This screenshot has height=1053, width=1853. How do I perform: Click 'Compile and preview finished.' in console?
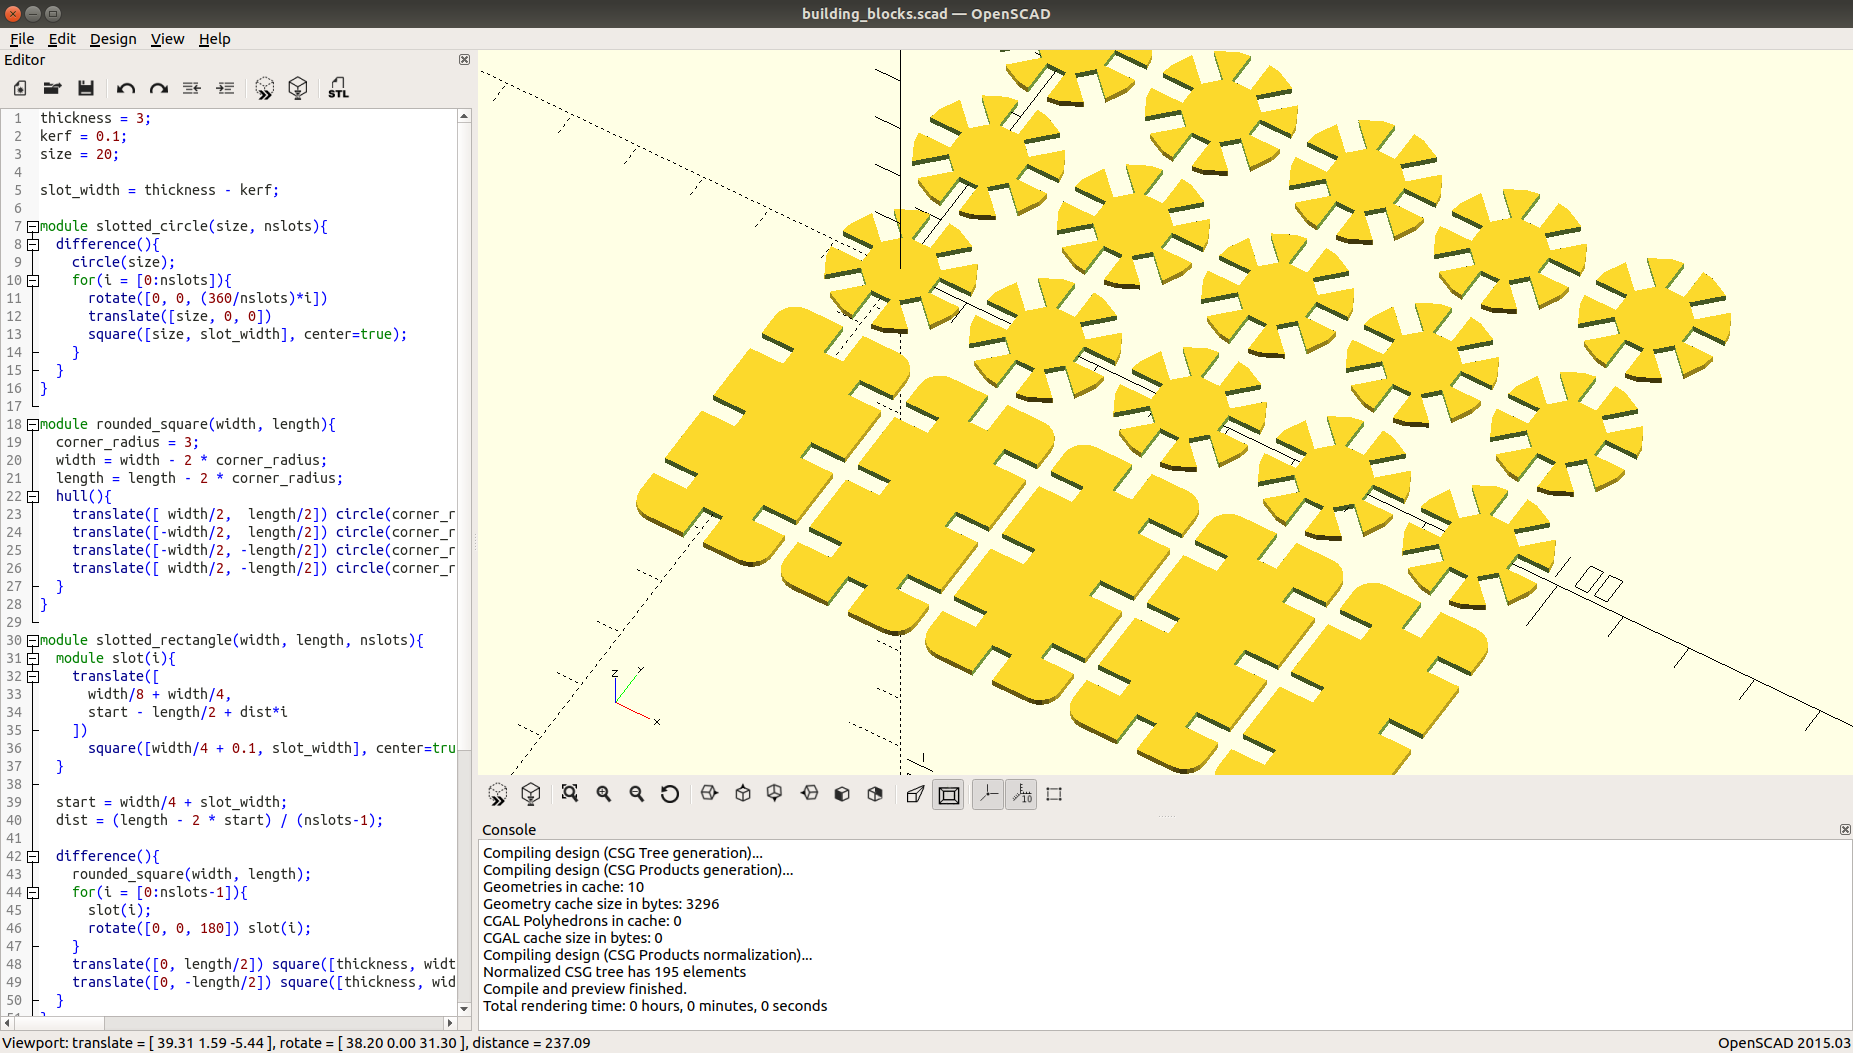click(584, 989)
